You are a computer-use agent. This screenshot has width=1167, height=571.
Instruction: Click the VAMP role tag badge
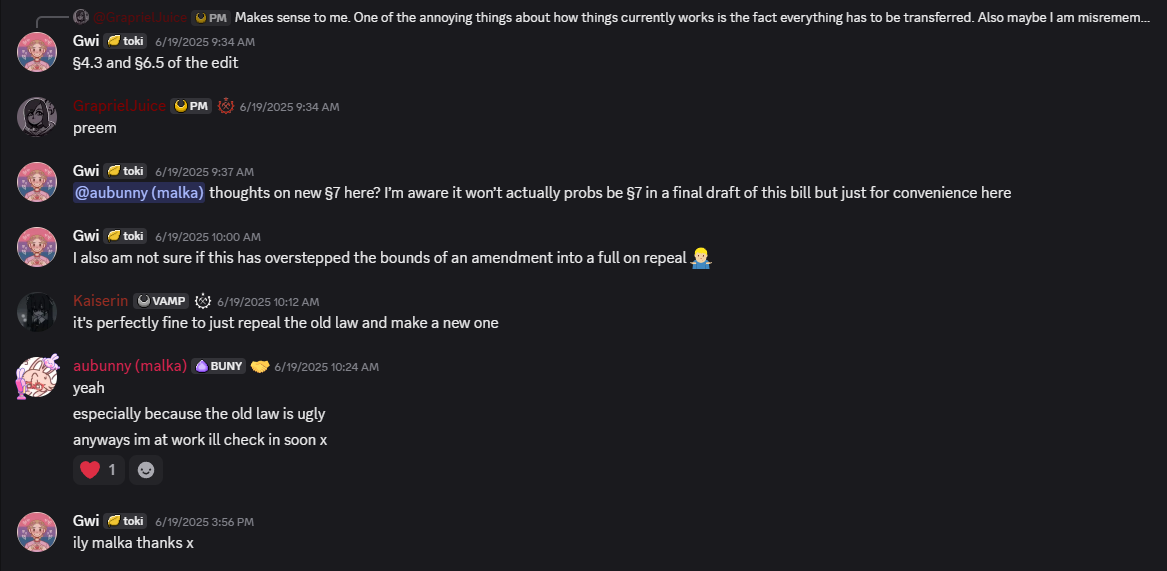coord(161,302)
